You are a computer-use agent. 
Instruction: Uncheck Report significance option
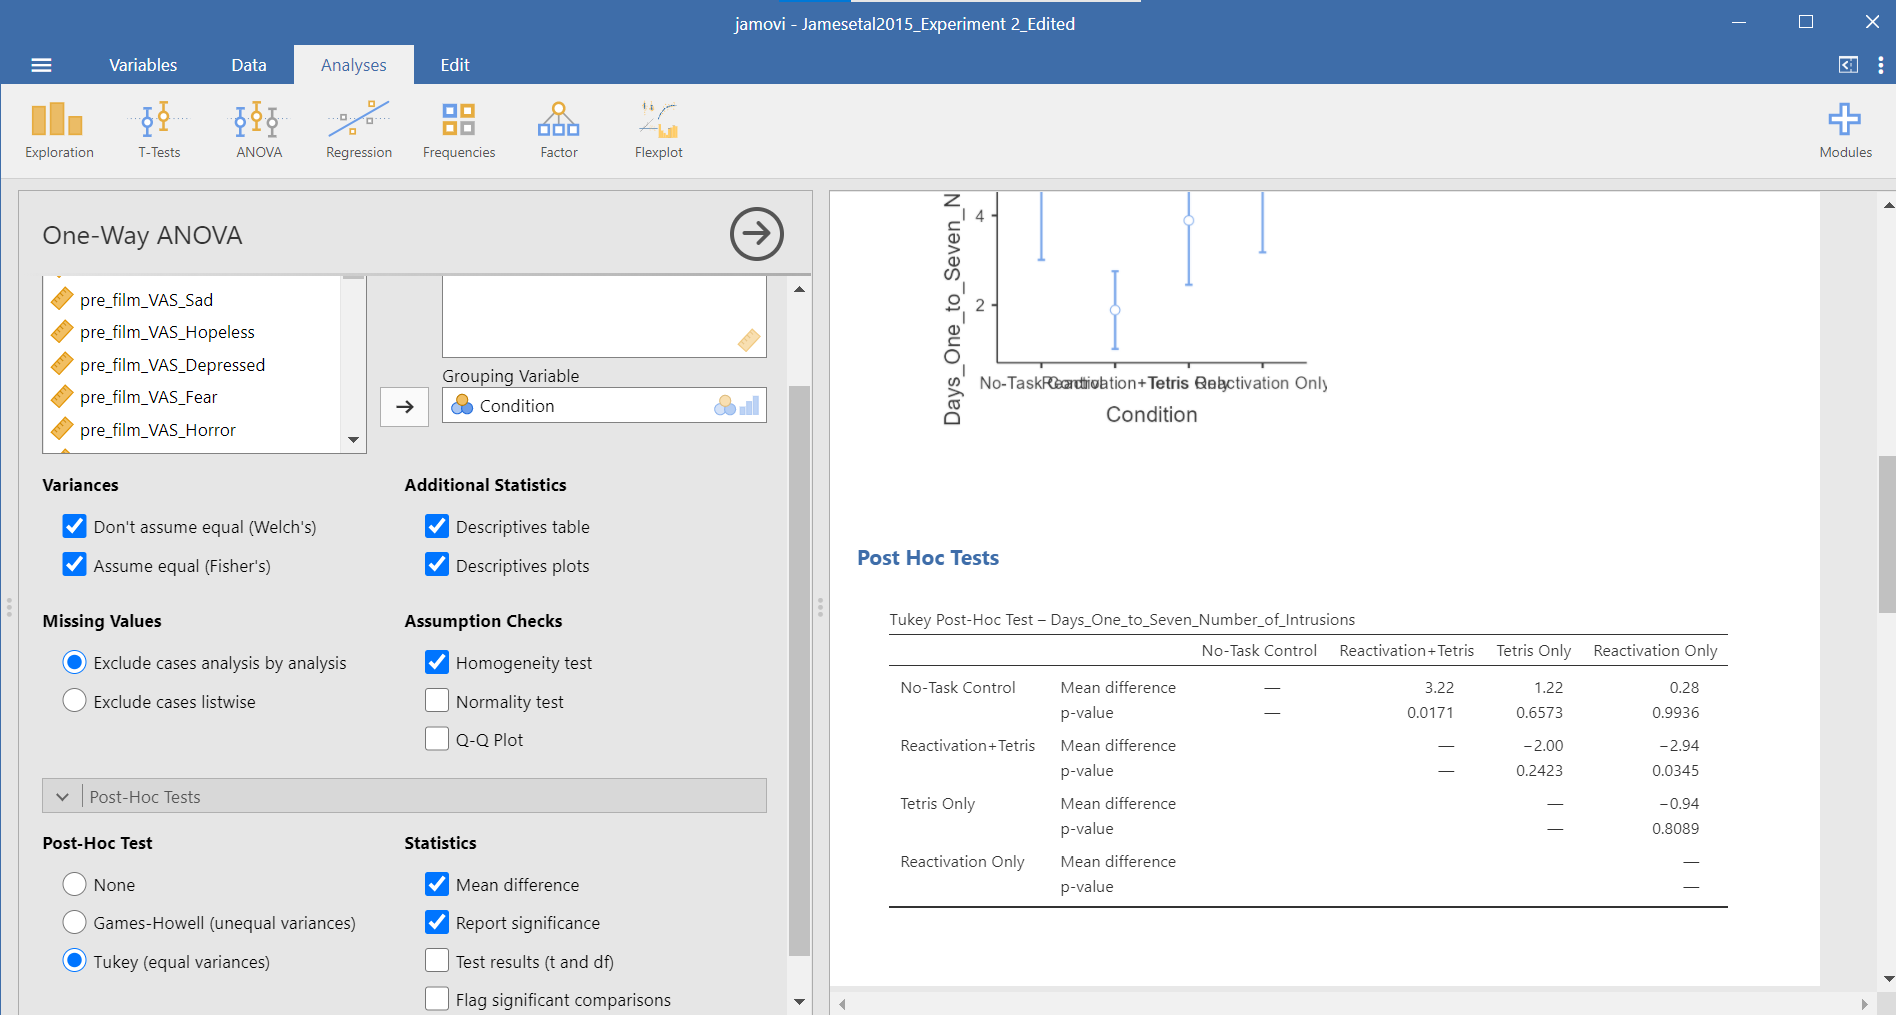click(437, 922)
